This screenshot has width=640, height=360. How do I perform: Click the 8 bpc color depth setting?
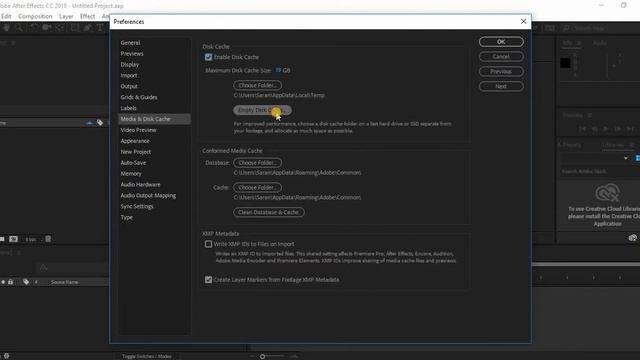31,240
